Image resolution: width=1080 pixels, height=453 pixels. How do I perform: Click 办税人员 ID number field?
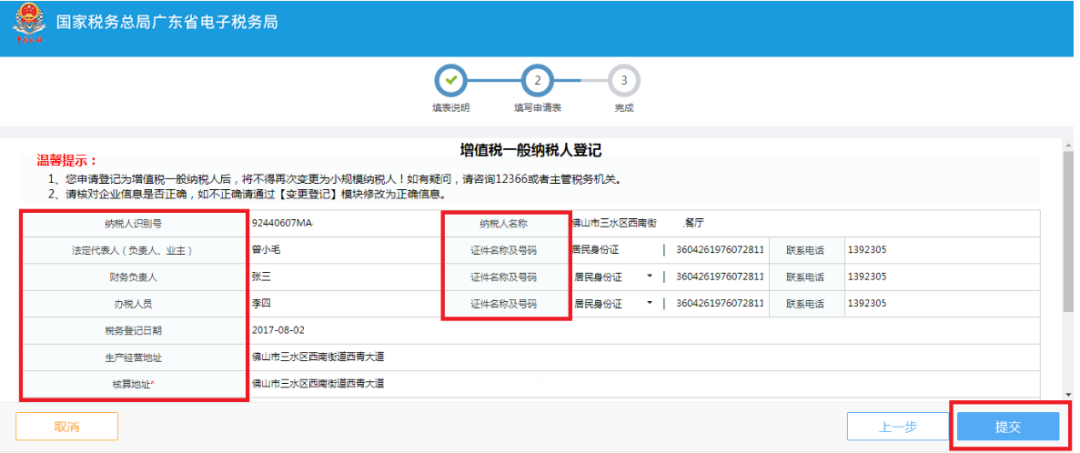click(x=718, y=304)
